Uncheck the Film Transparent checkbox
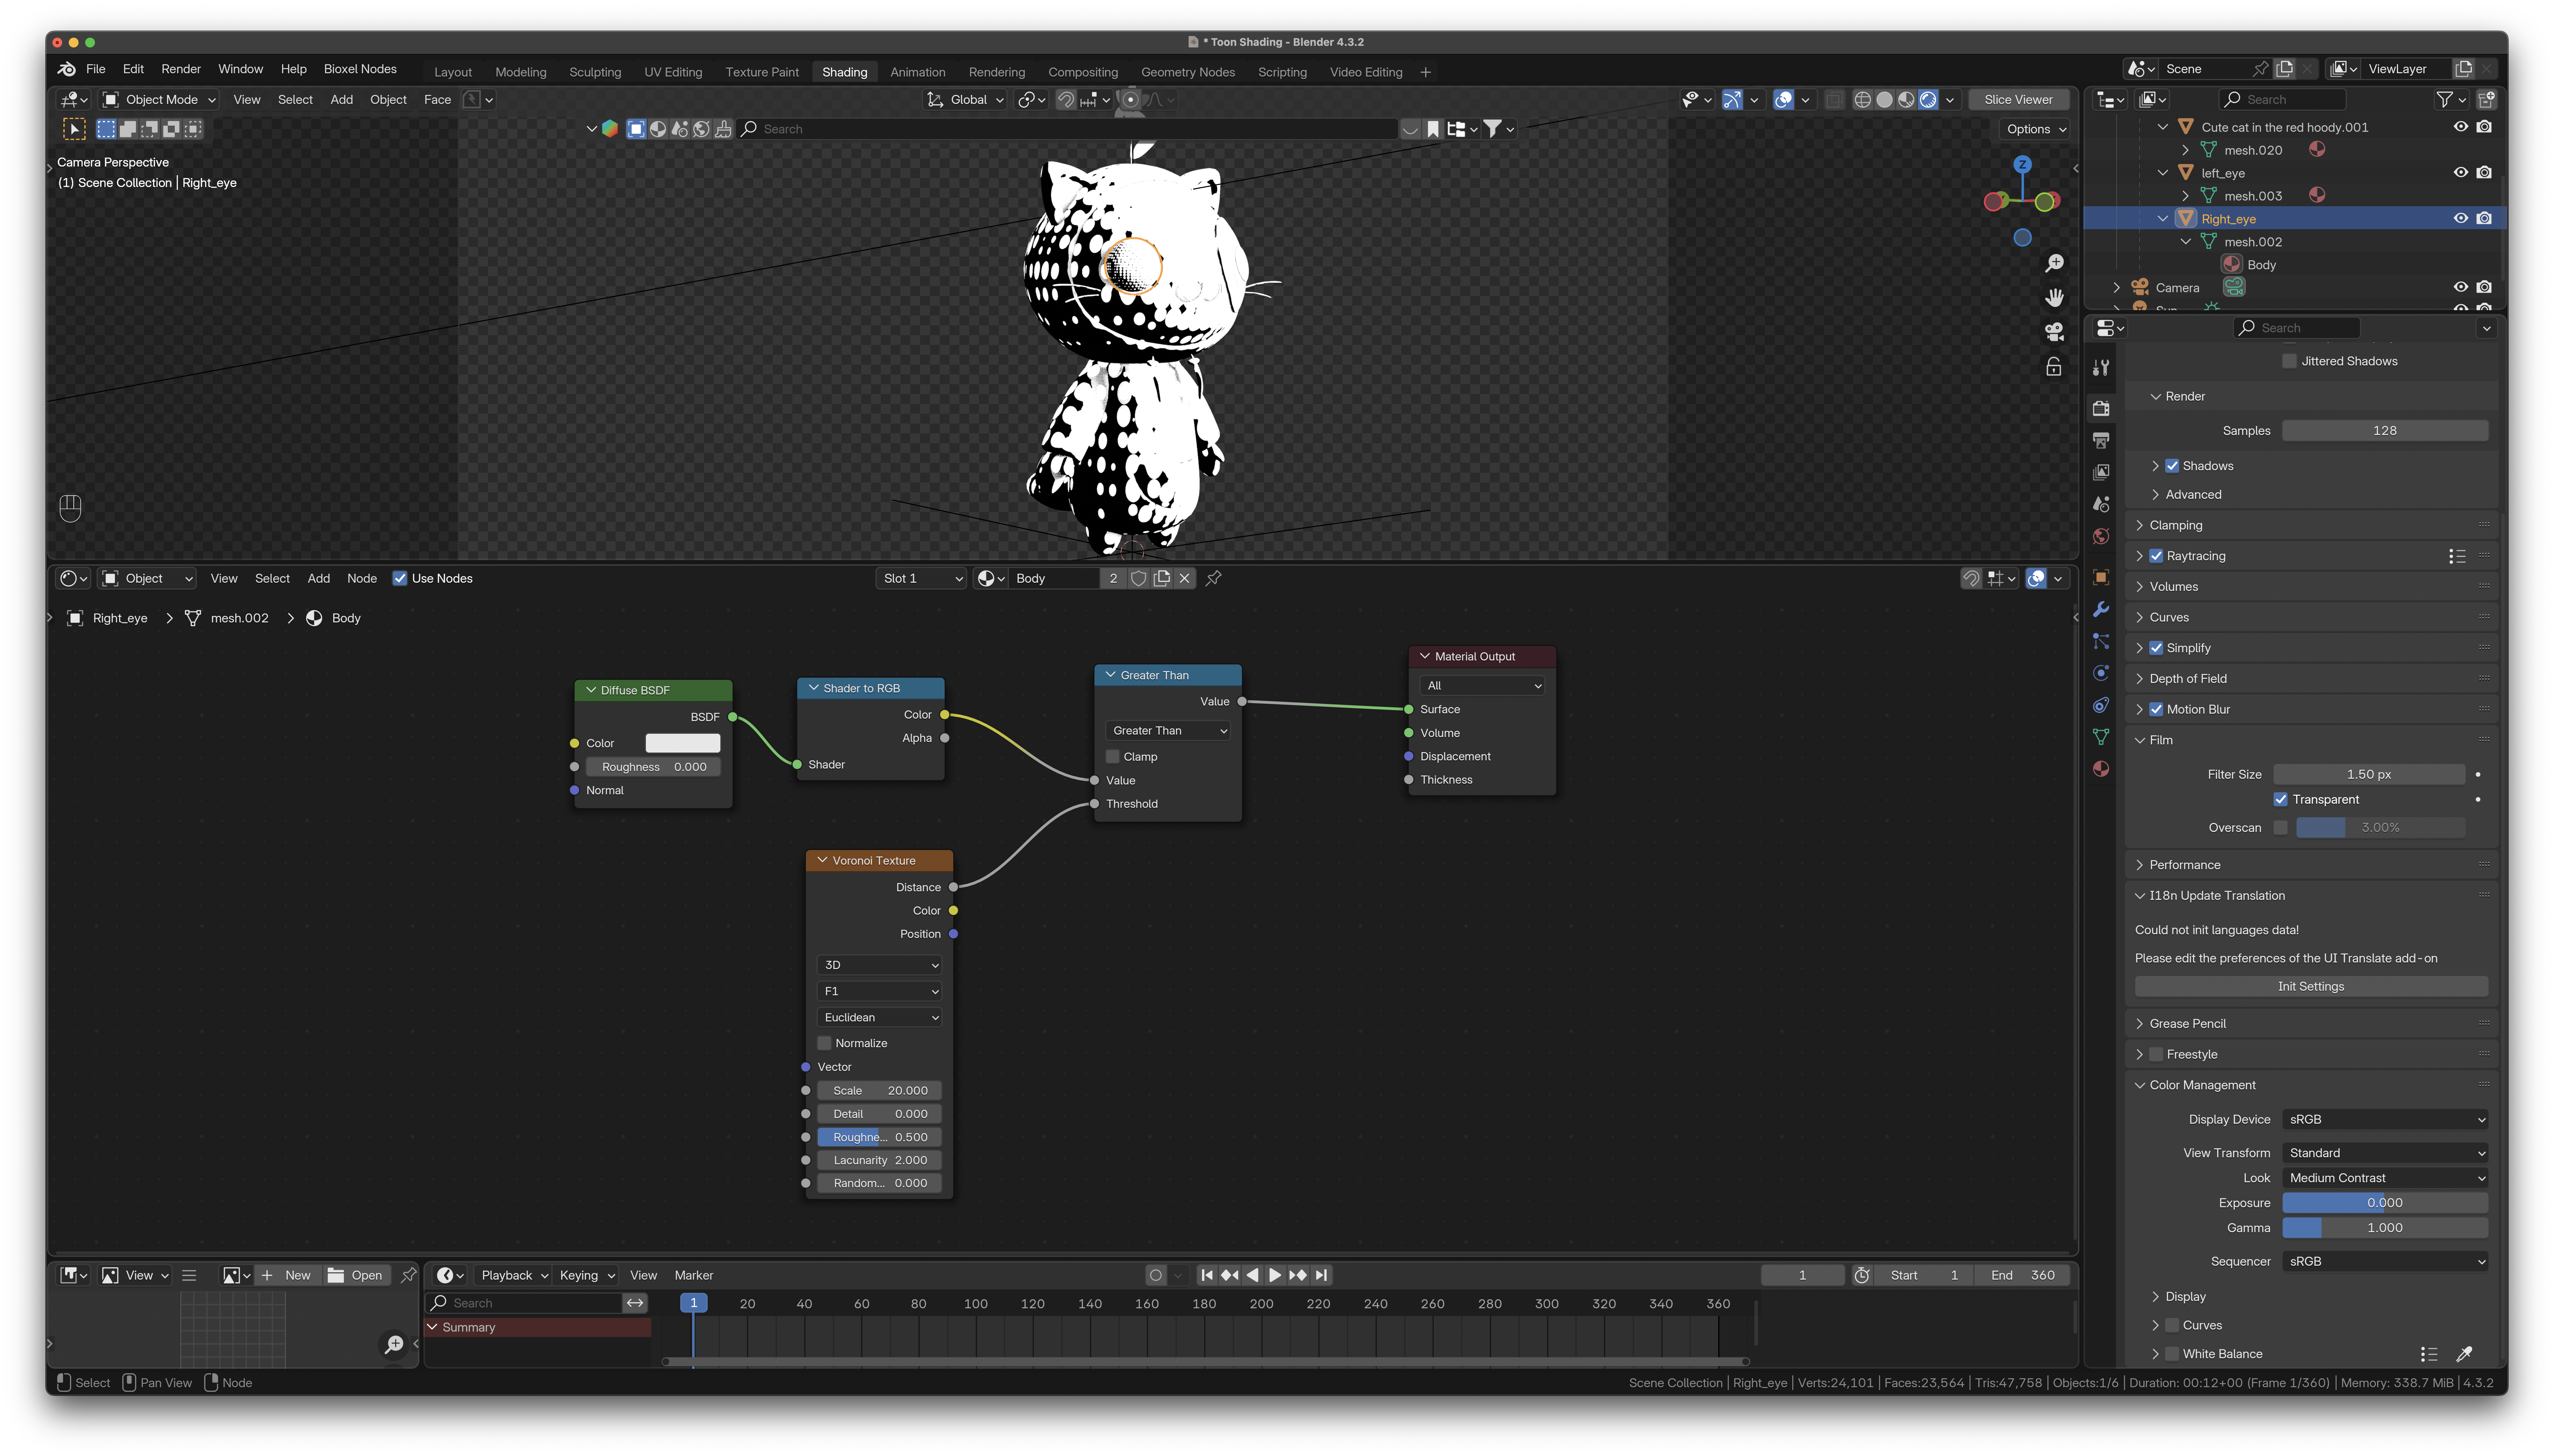This screenshot has width=2554, height=1456. 2281,799
